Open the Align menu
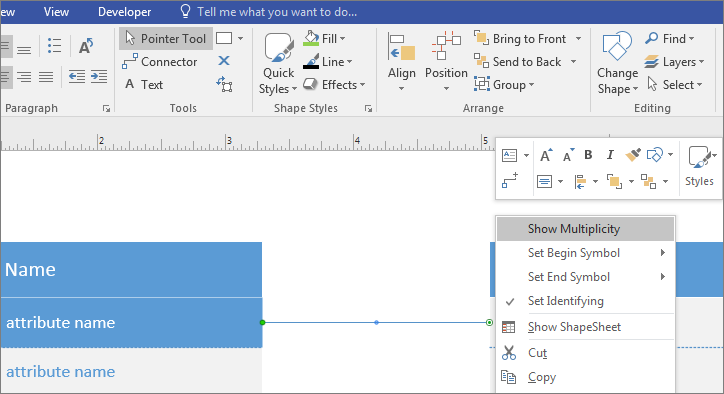Viewport: 724px width, 394px height. pos(401,62)
